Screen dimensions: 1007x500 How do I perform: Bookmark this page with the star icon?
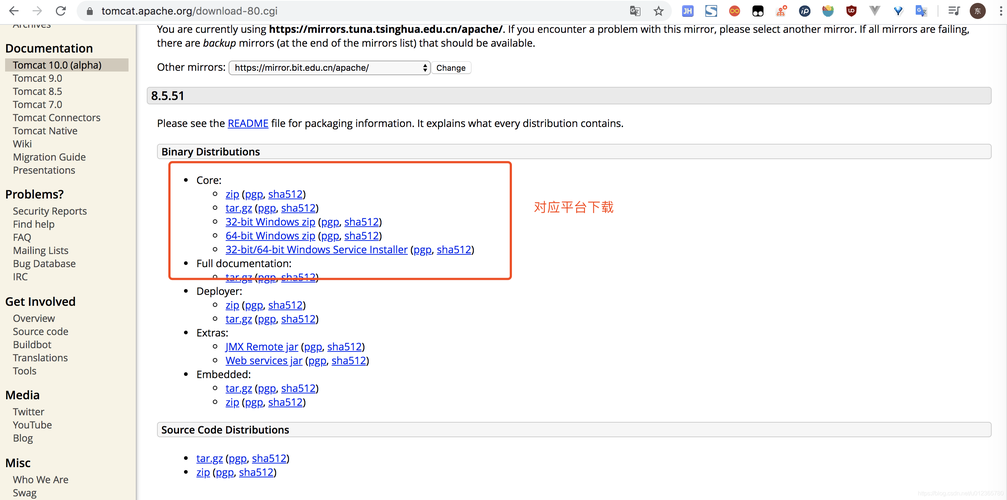click(x=658, y=11)
